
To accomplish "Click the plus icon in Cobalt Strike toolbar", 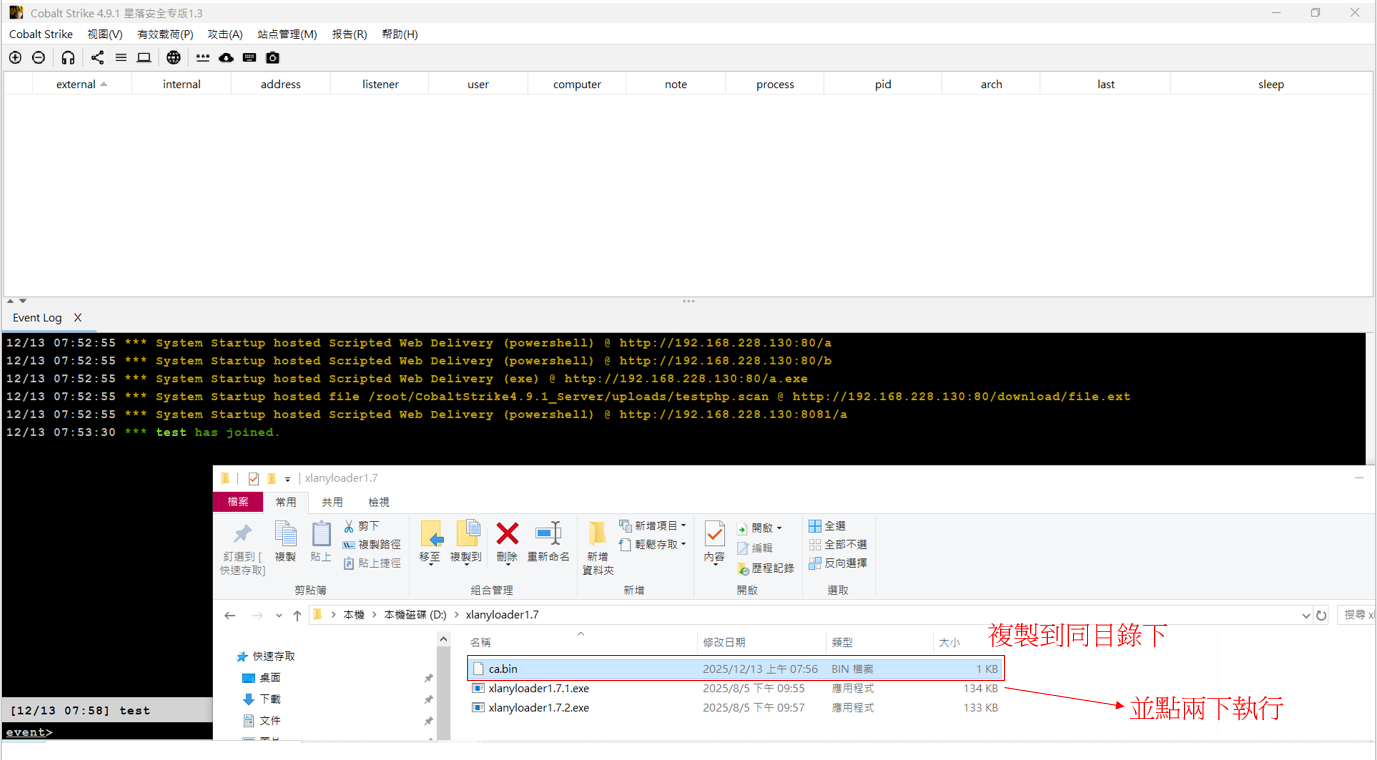I will 15,58.
